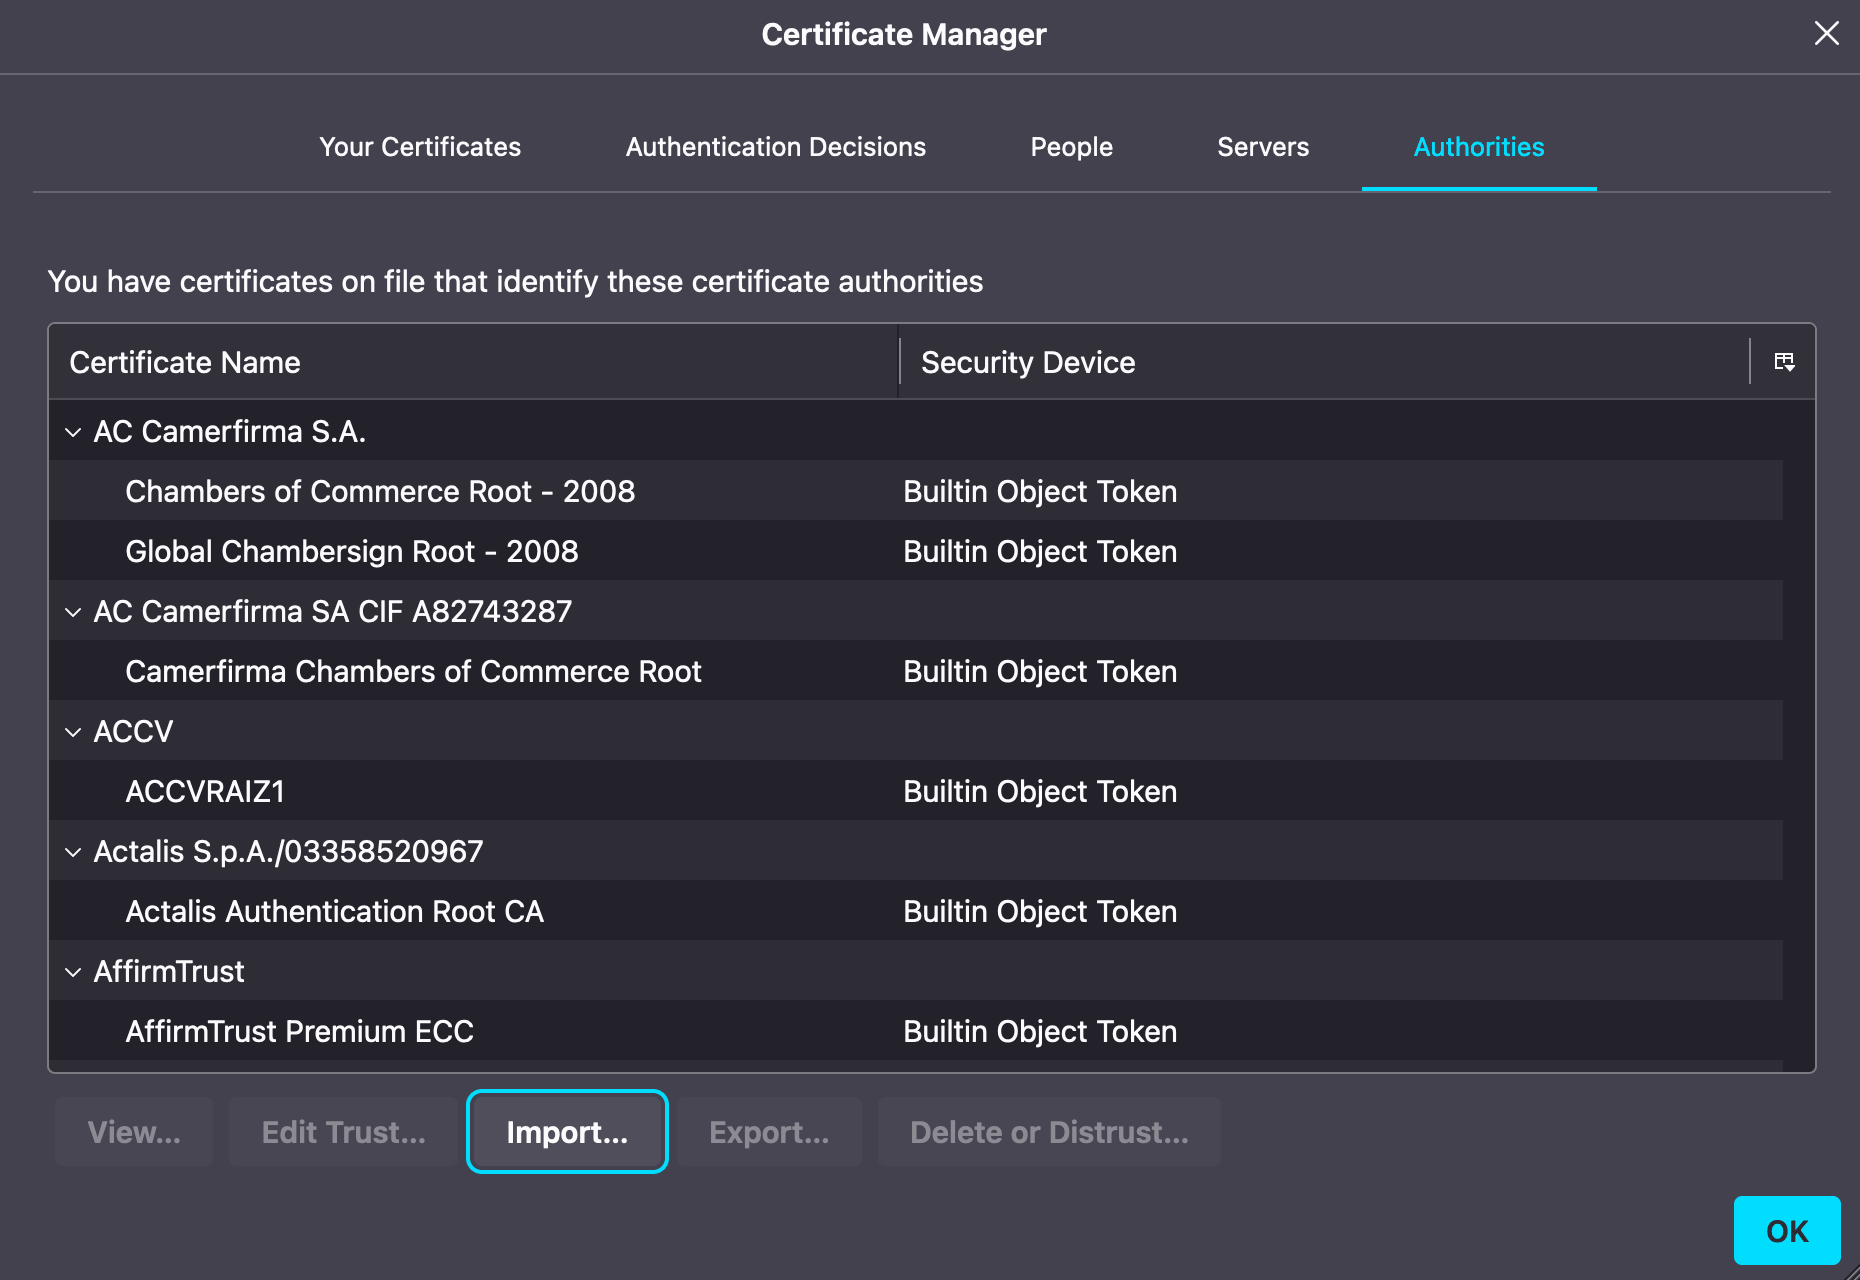Viewport: 1860px width, 1280px height.
Task: Select the Servers tab
Action: pyautogui.click(x=1262, y=147)
